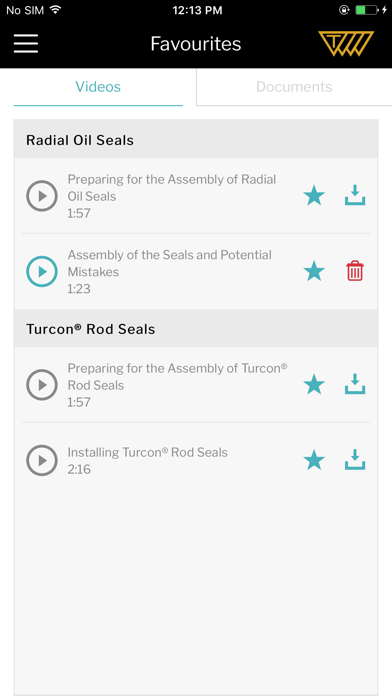Open Installing Turcon Rod Seals title
The height and width of the screenshot is (696, 392).
147,453
